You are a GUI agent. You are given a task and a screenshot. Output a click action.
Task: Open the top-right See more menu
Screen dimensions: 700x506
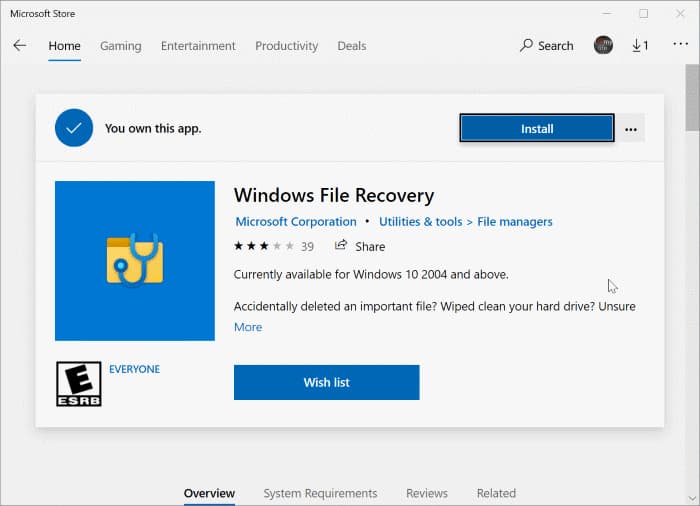[680, 44]
